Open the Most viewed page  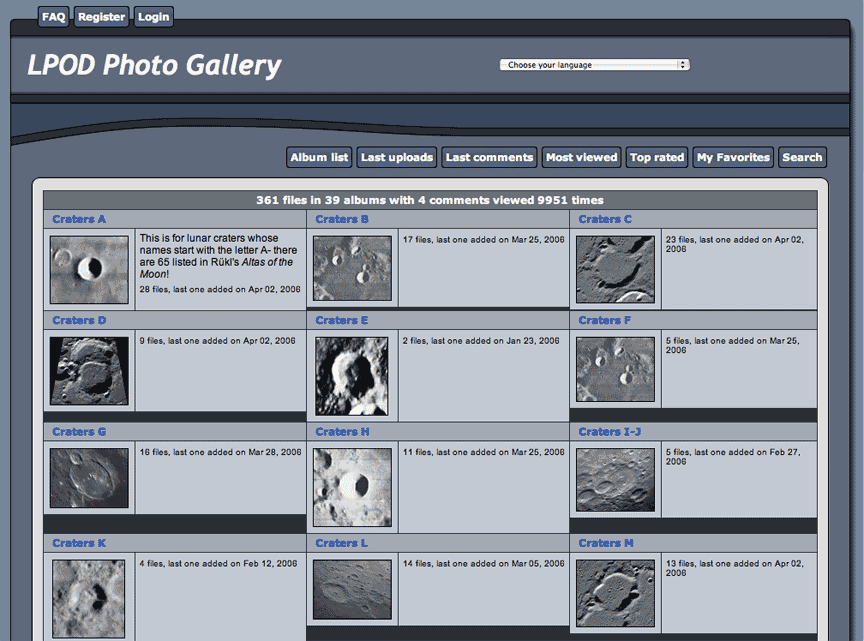(x=581, y=157)
